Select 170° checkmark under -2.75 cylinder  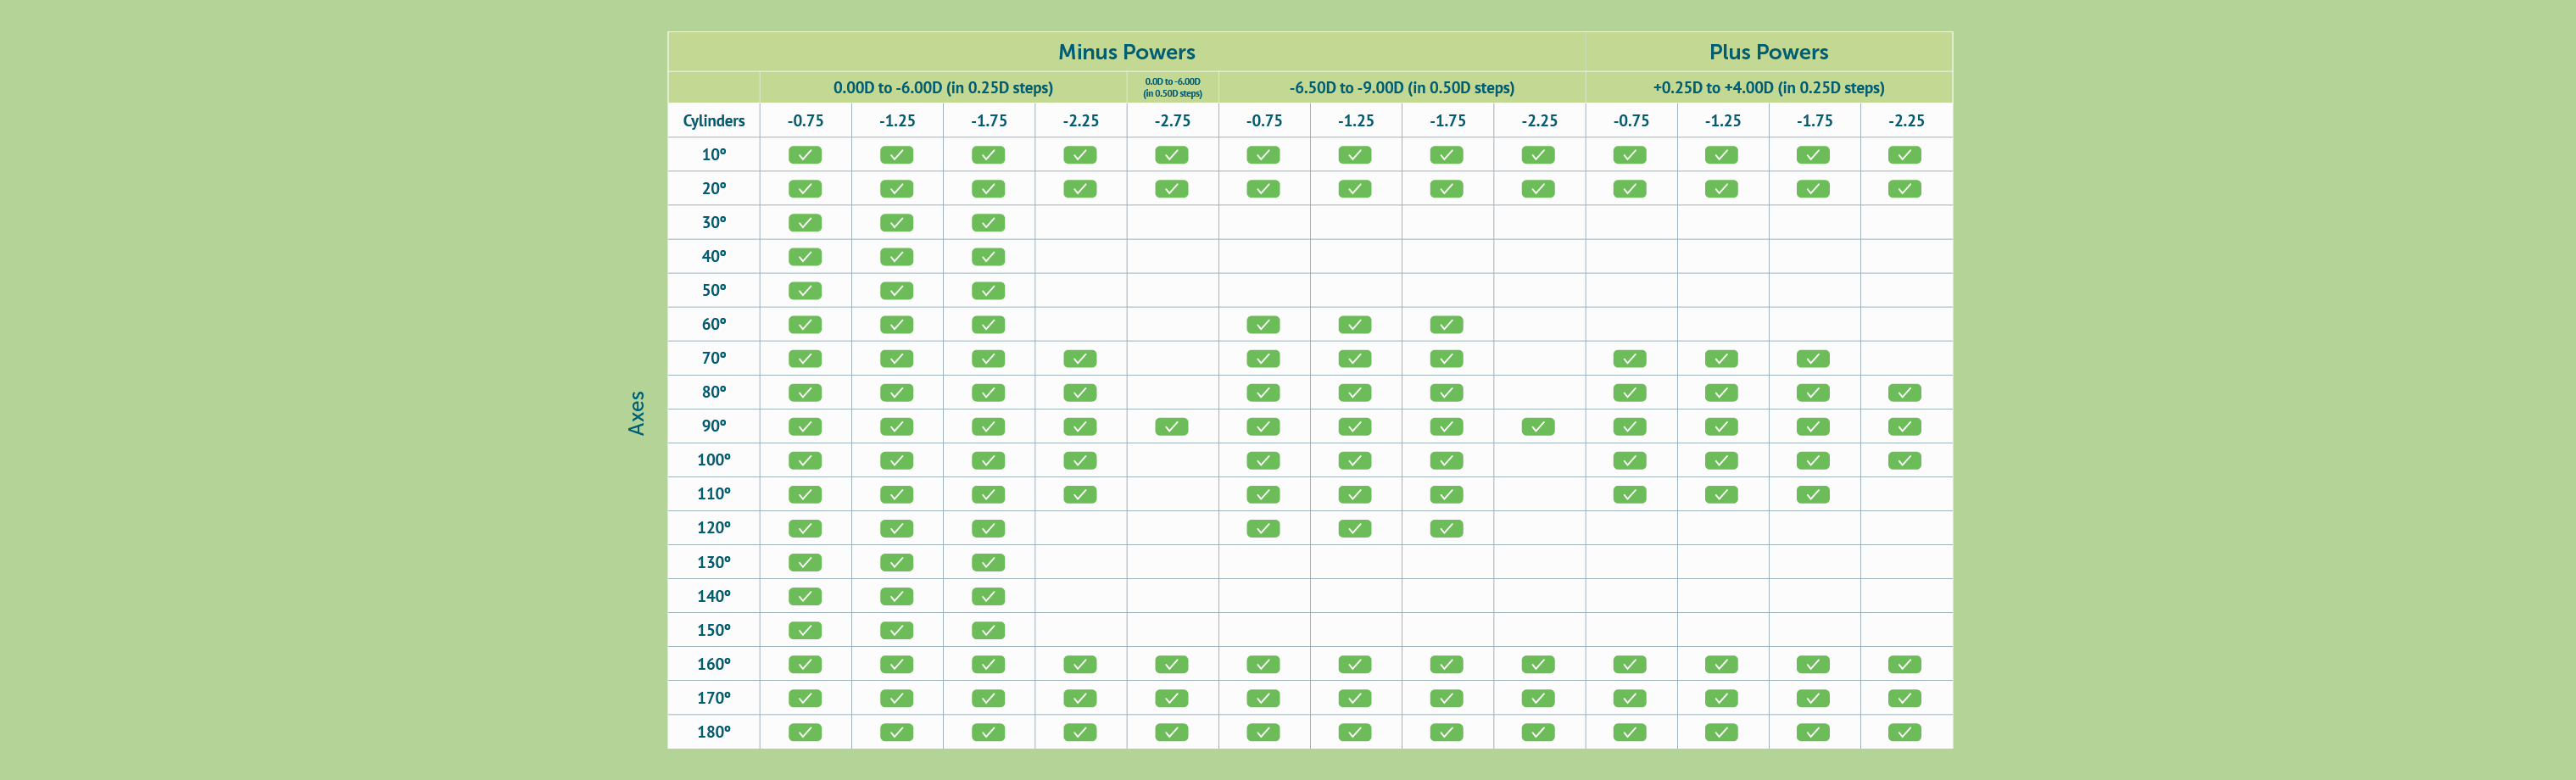(1171, 699)
